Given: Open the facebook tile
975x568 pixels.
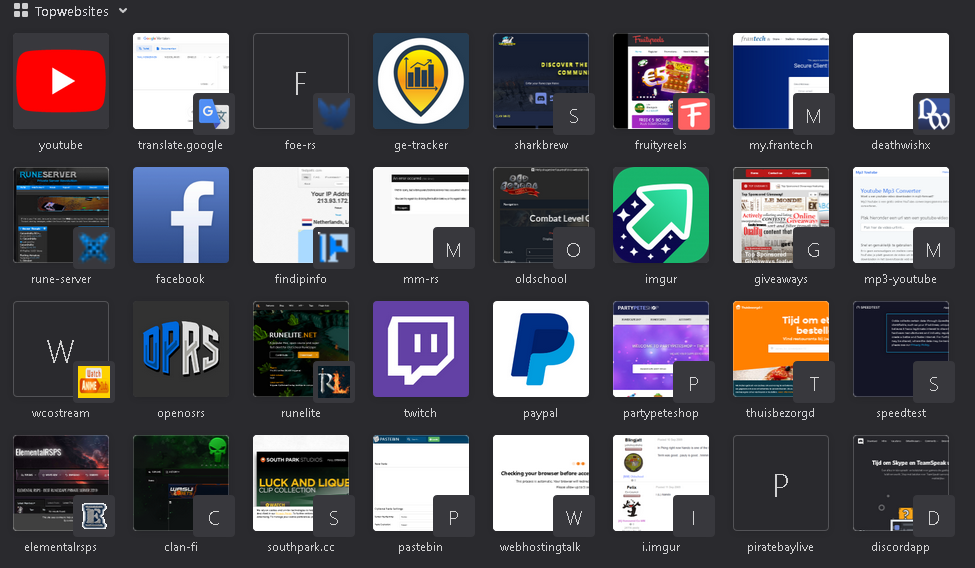Looking at the screenshot, I should (x=181, y=215).
